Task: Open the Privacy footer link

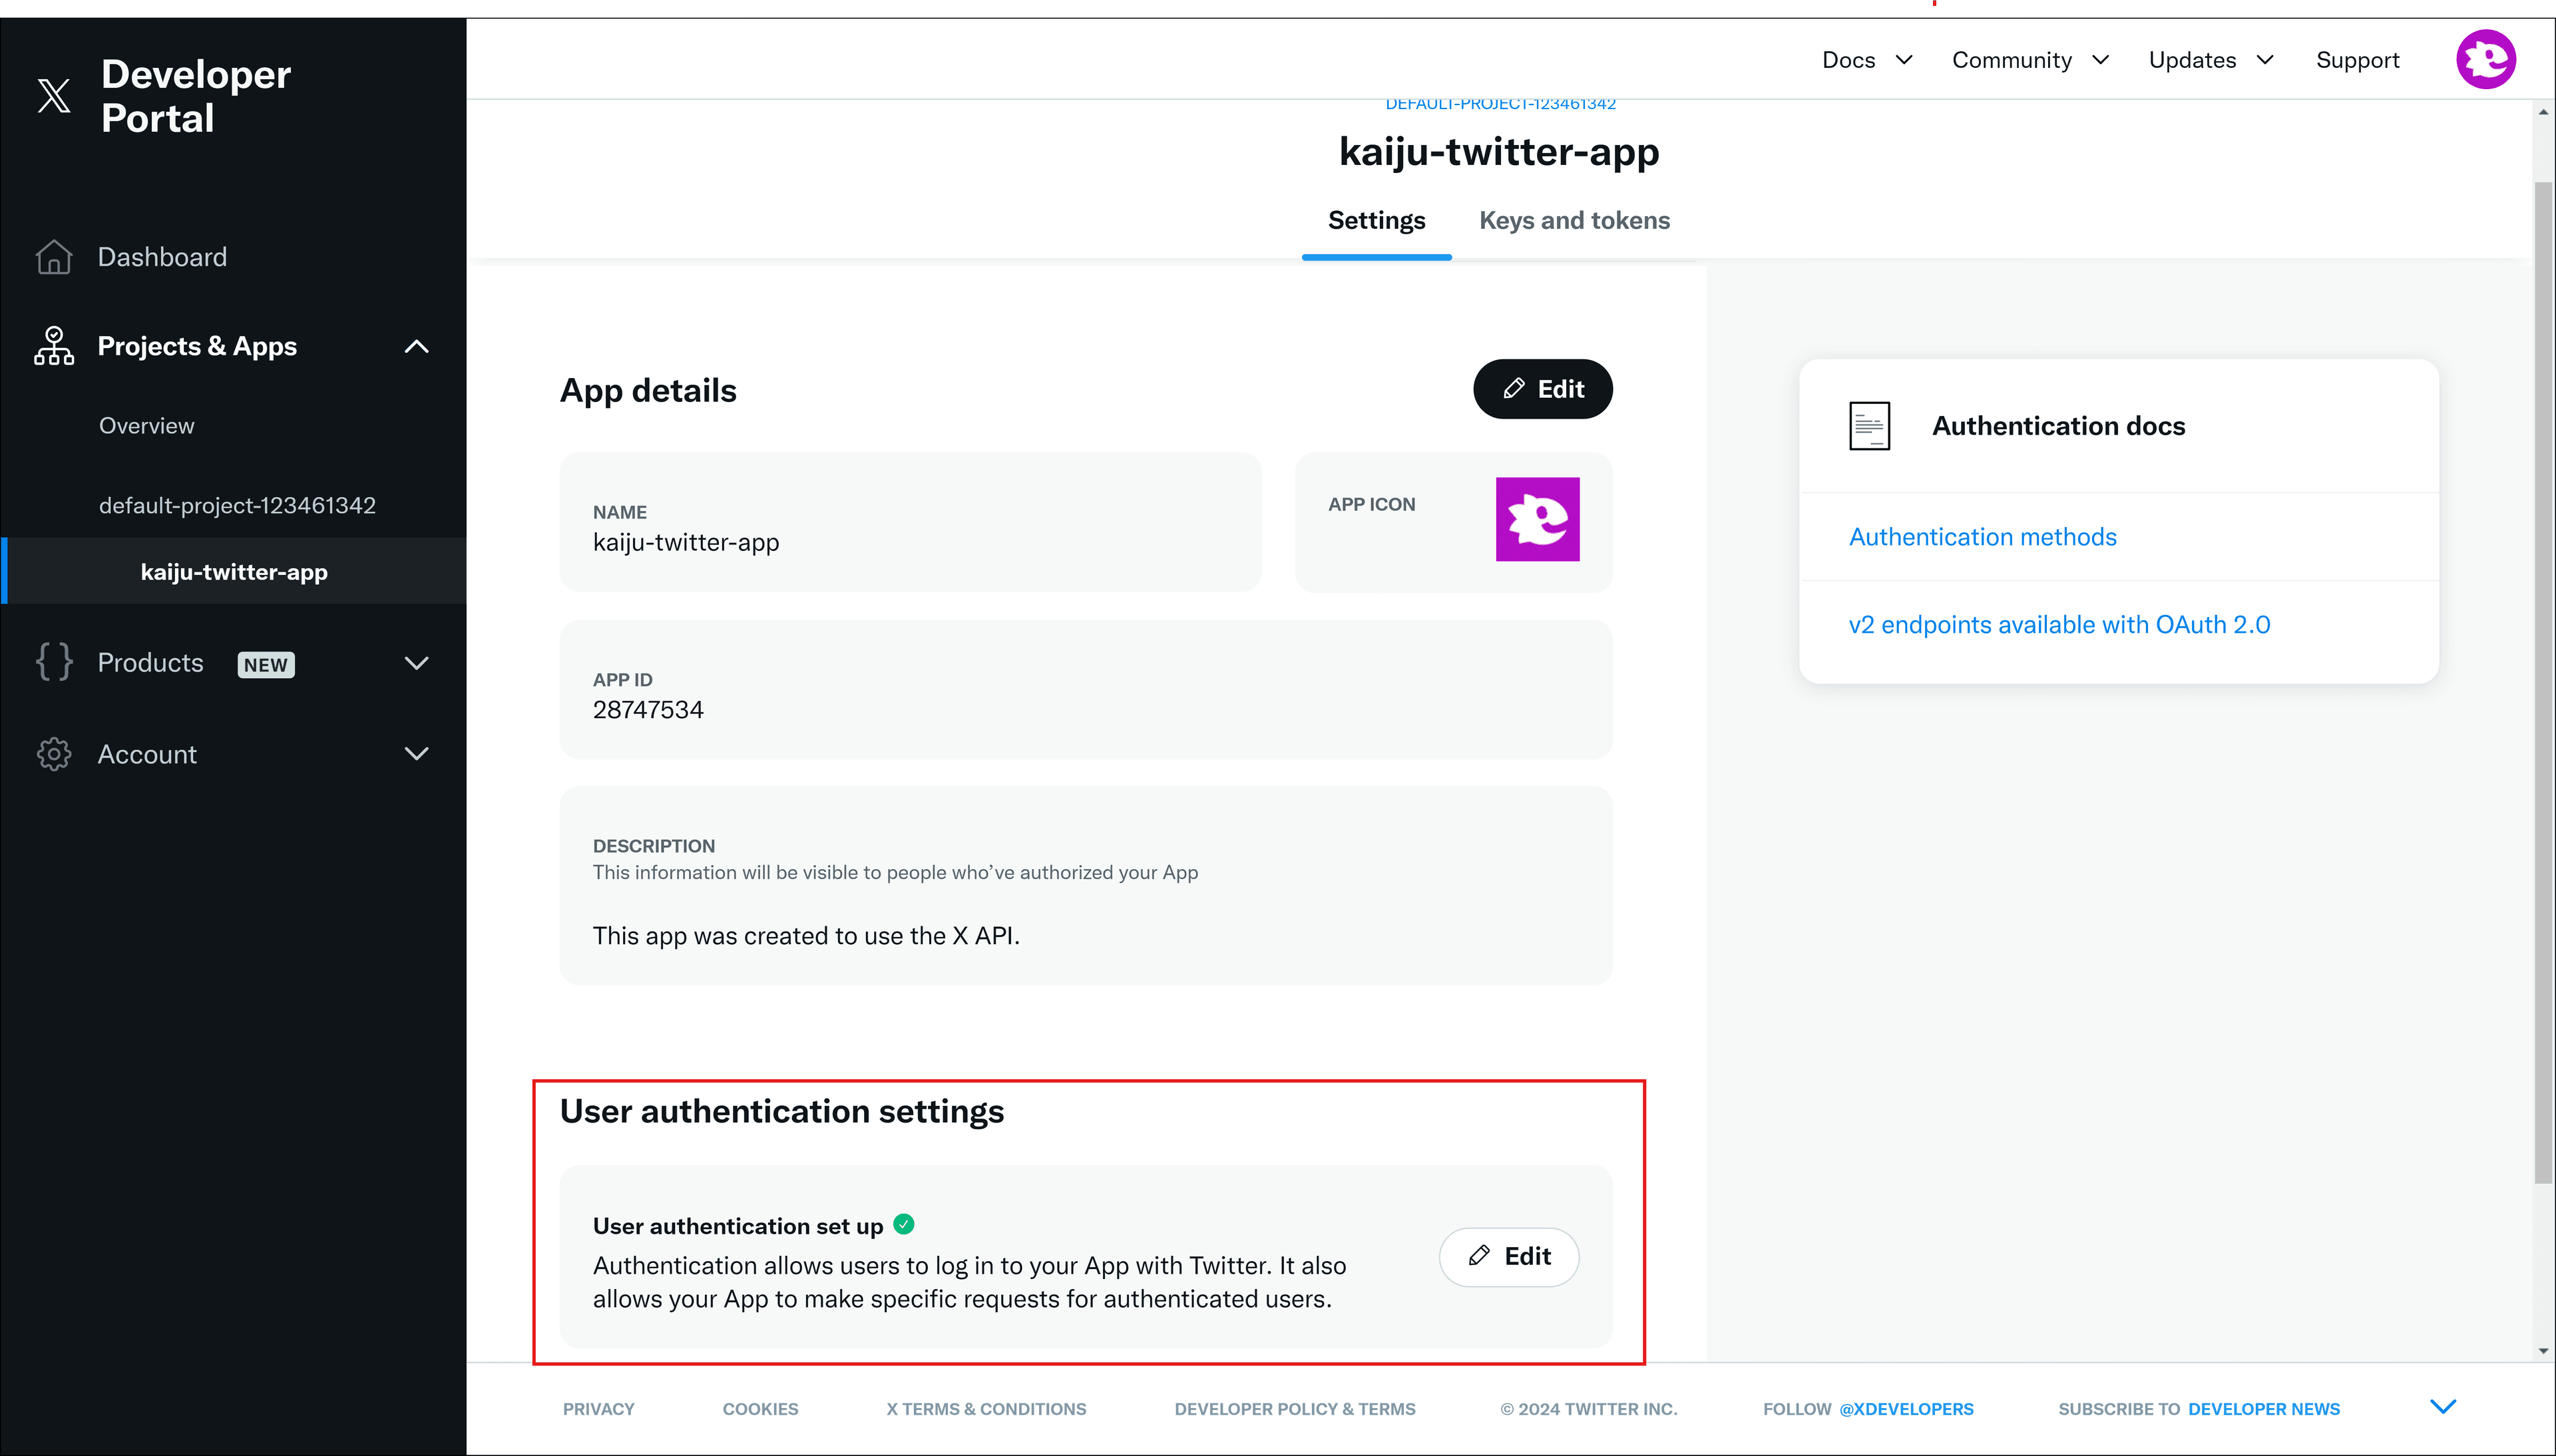Action: pyautogui.click(x=598, y=1409)
